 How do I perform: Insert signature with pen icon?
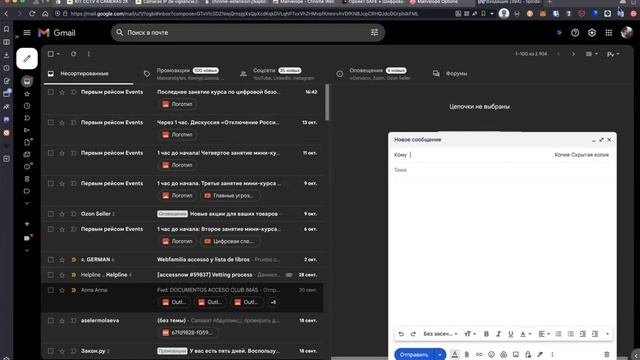540,354
